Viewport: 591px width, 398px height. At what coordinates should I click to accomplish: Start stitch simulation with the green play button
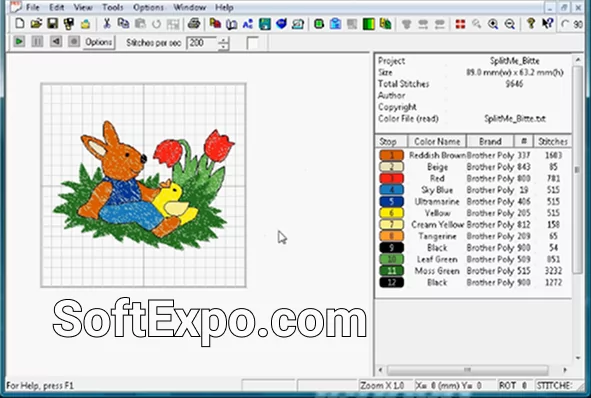tap(19, 41)
